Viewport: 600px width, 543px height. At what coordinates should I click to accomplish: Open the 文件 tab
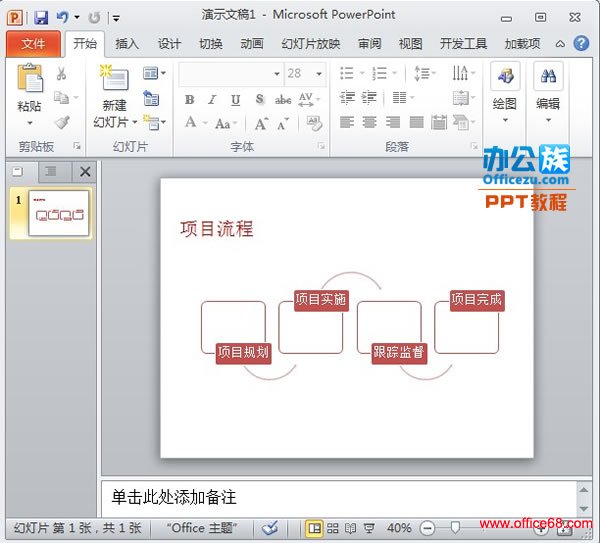[x=33, y=44]
